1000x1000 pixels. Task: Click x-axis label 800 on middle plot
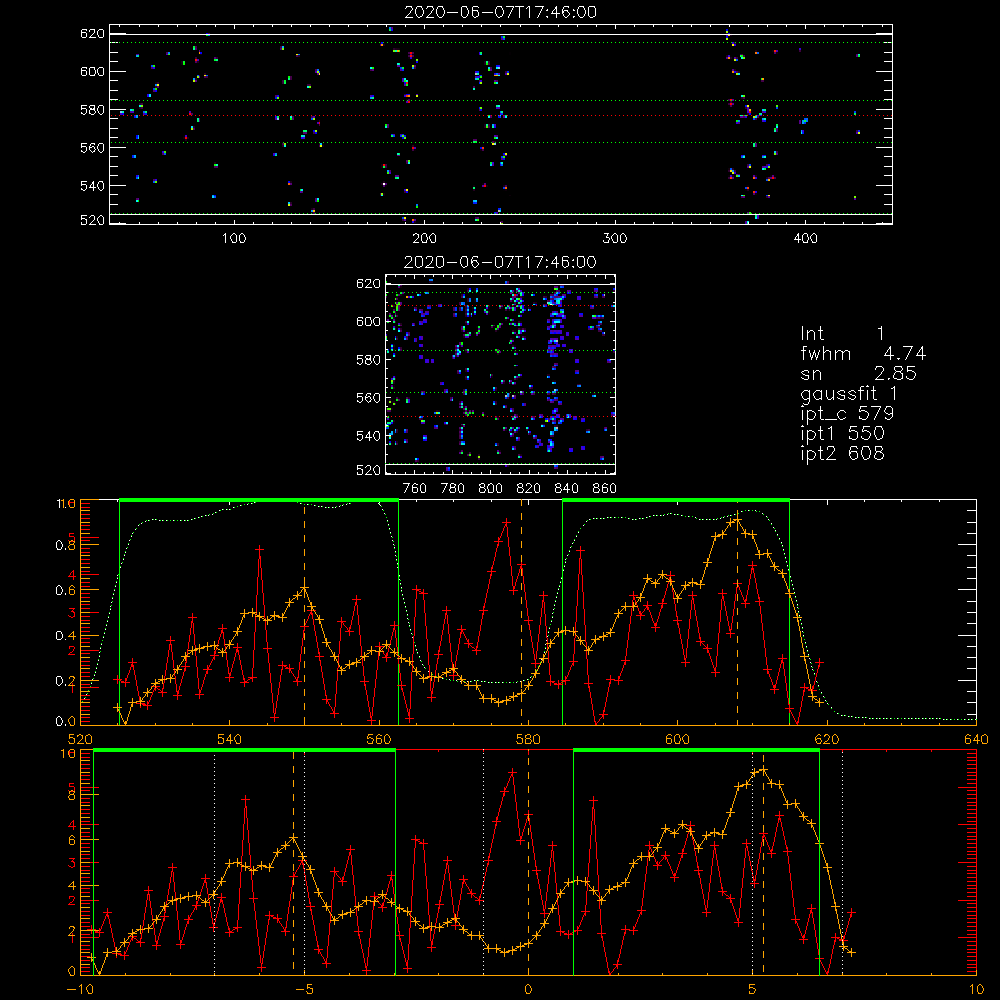pyautogui.click(x=490, y=489)
